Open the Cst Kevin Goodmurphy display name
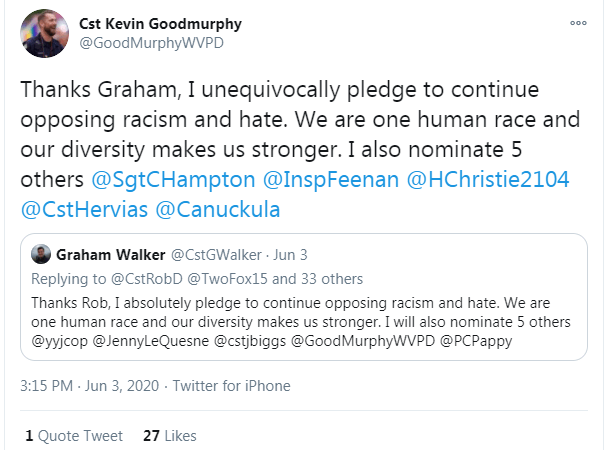The width and height of the screenshot is (606, 450). click(160, 24)
